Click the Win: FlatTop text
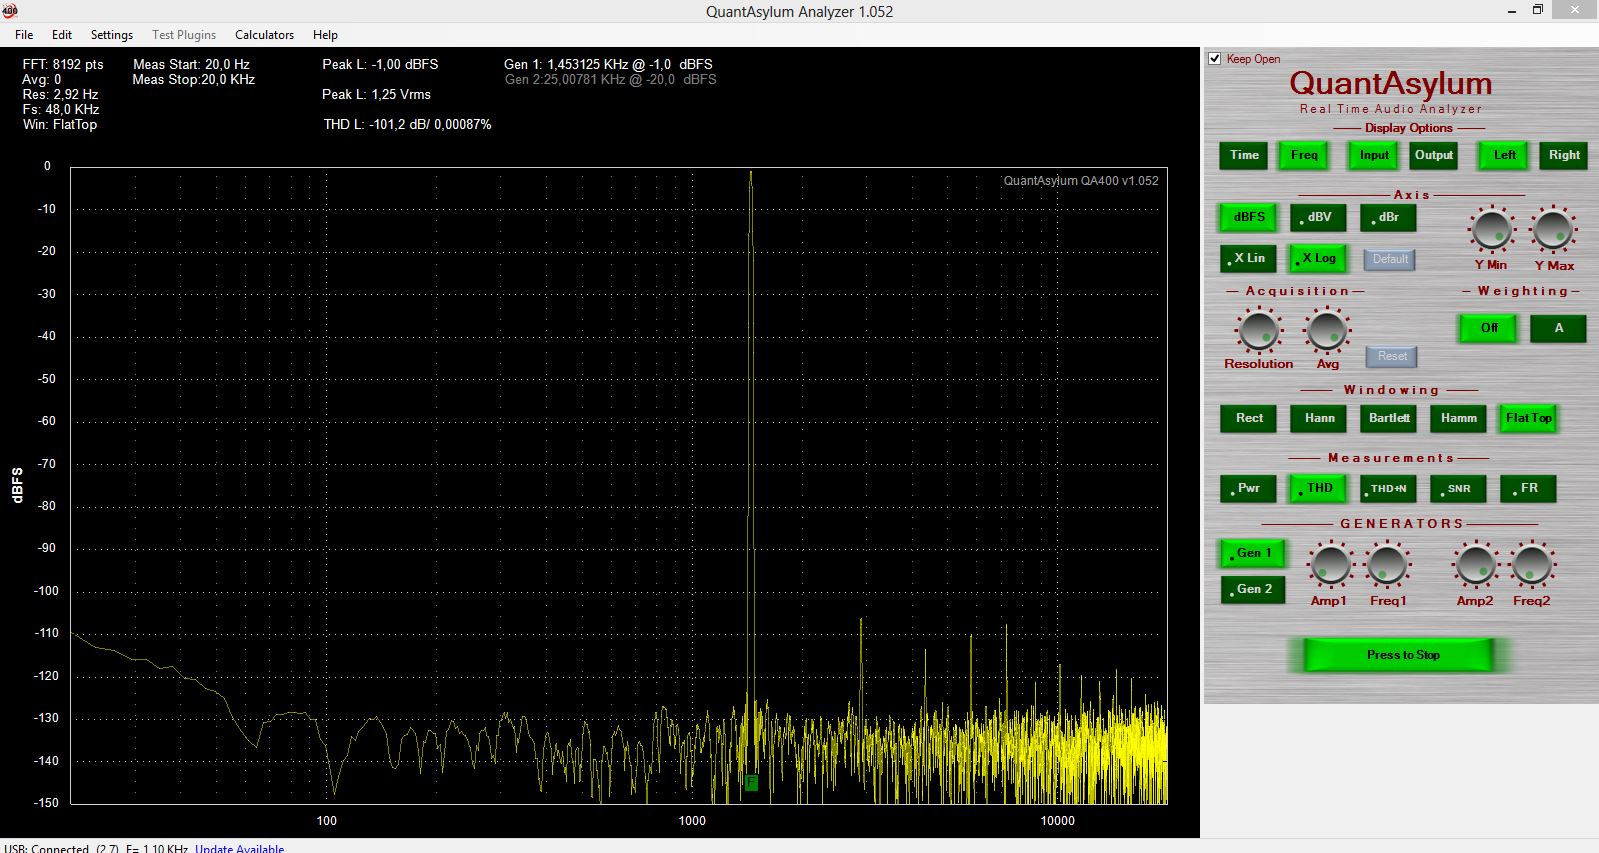The image size is (1599, 853). pos(60,124)
